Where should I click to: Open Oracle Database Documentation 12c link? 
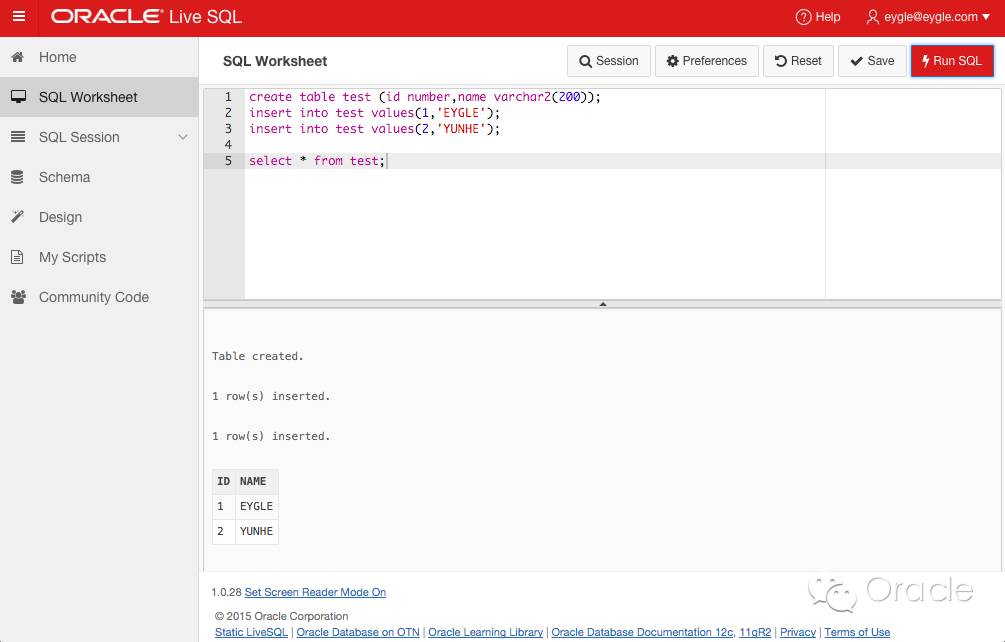tap(642, 632)
